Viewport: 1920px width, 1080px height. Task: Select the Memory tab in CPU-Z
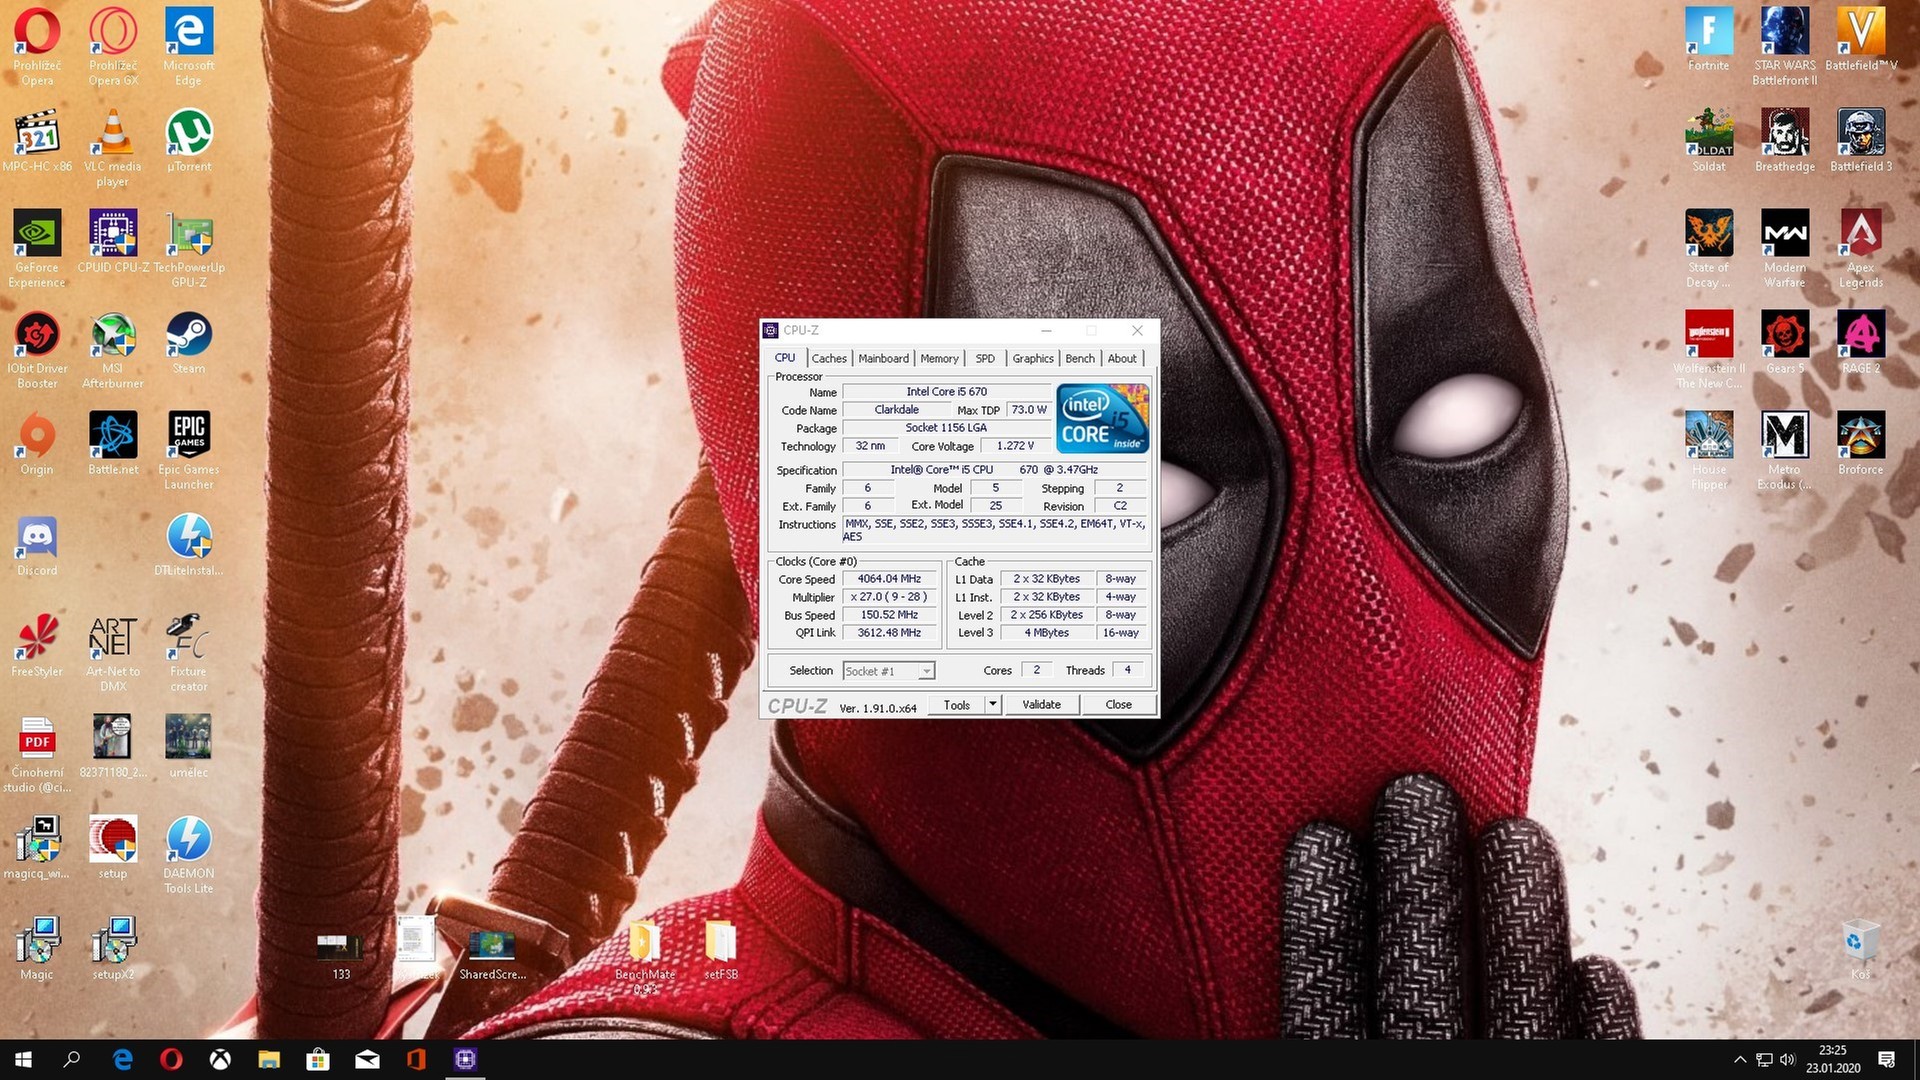939,358
